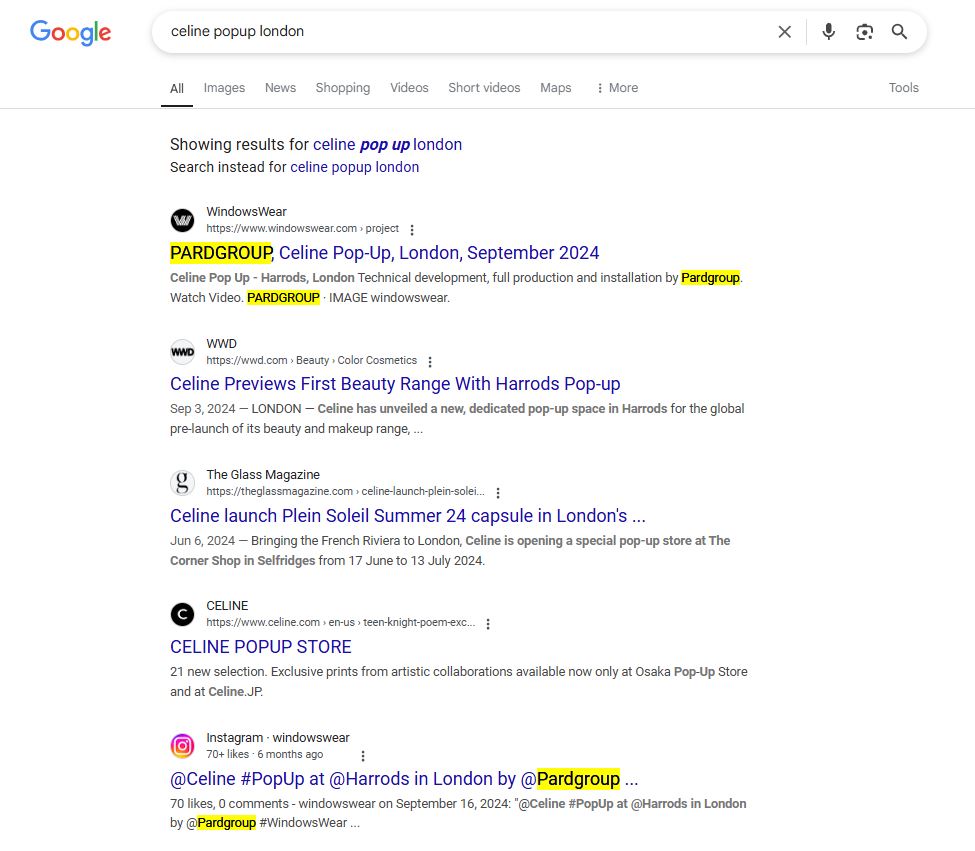The height and width of the screenshot is (851, 975).
Task: Click the windowswear.com URL breadcrumb
Action: click(x=302, y=229)
